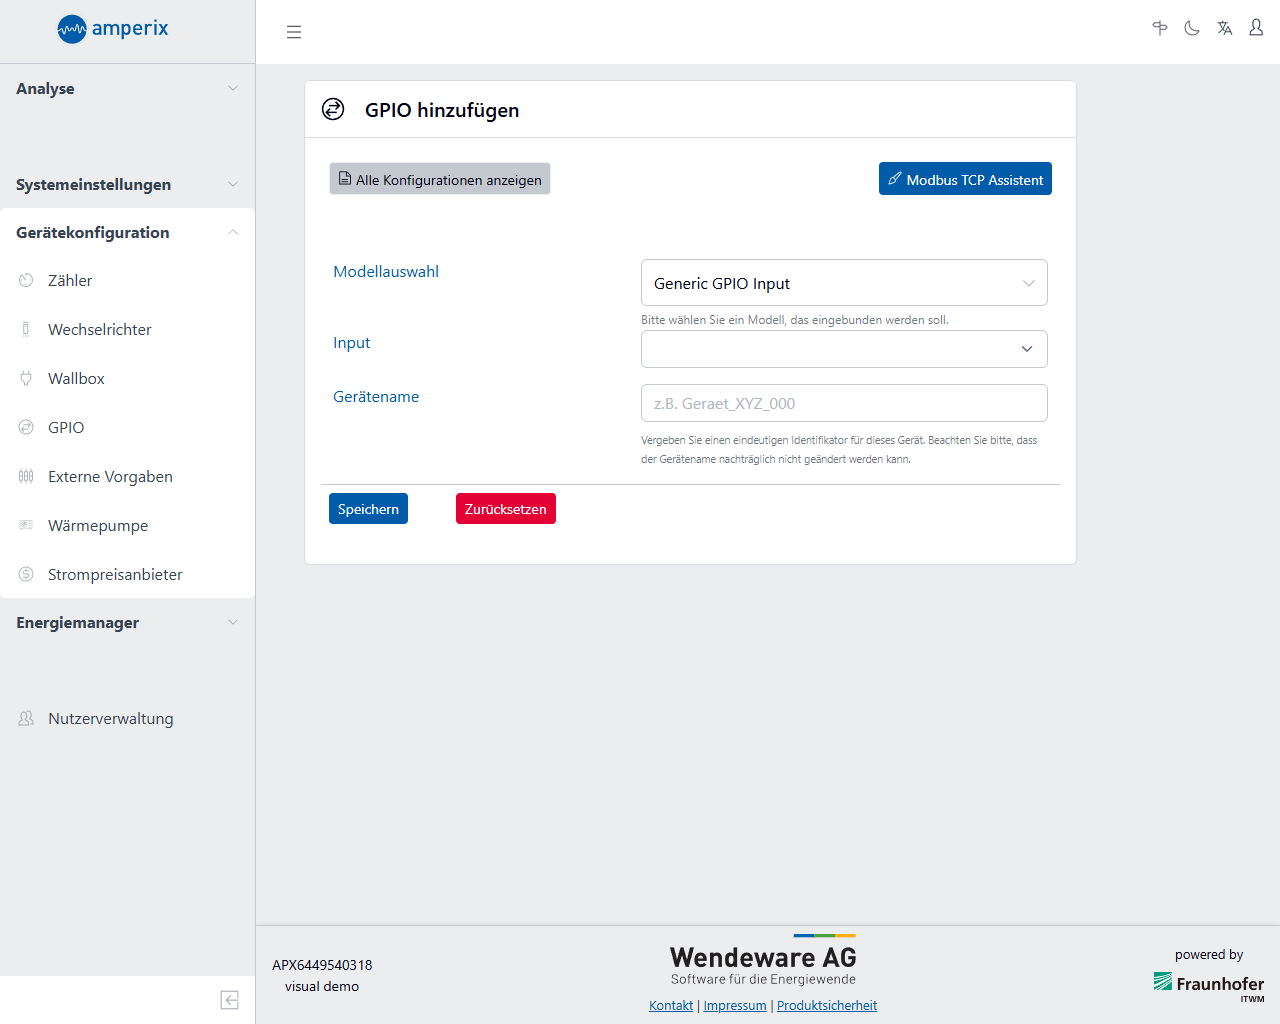Click the amperix logo
Screen dimensions: 1280x1024
click(113, 29)
